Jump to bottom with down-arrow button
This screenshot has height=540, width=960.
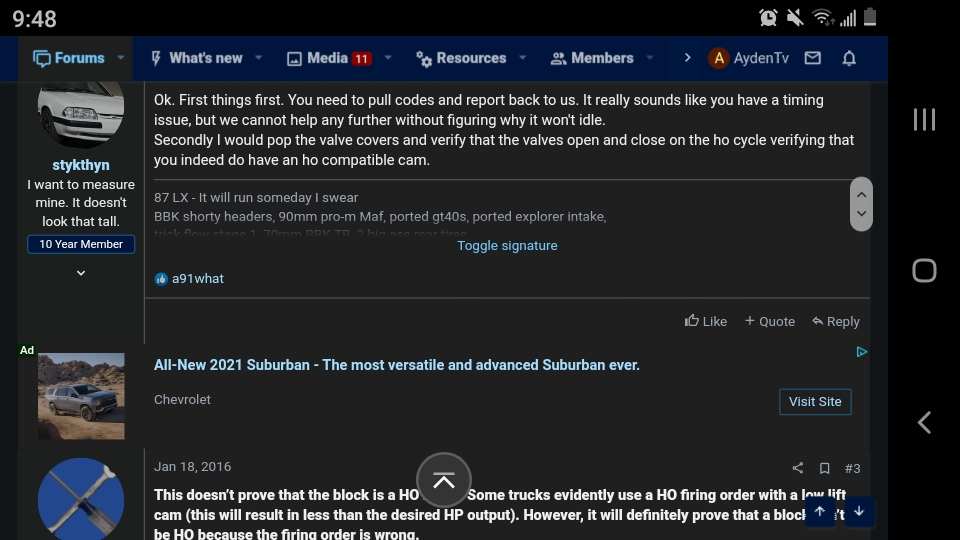pos(859,511)
